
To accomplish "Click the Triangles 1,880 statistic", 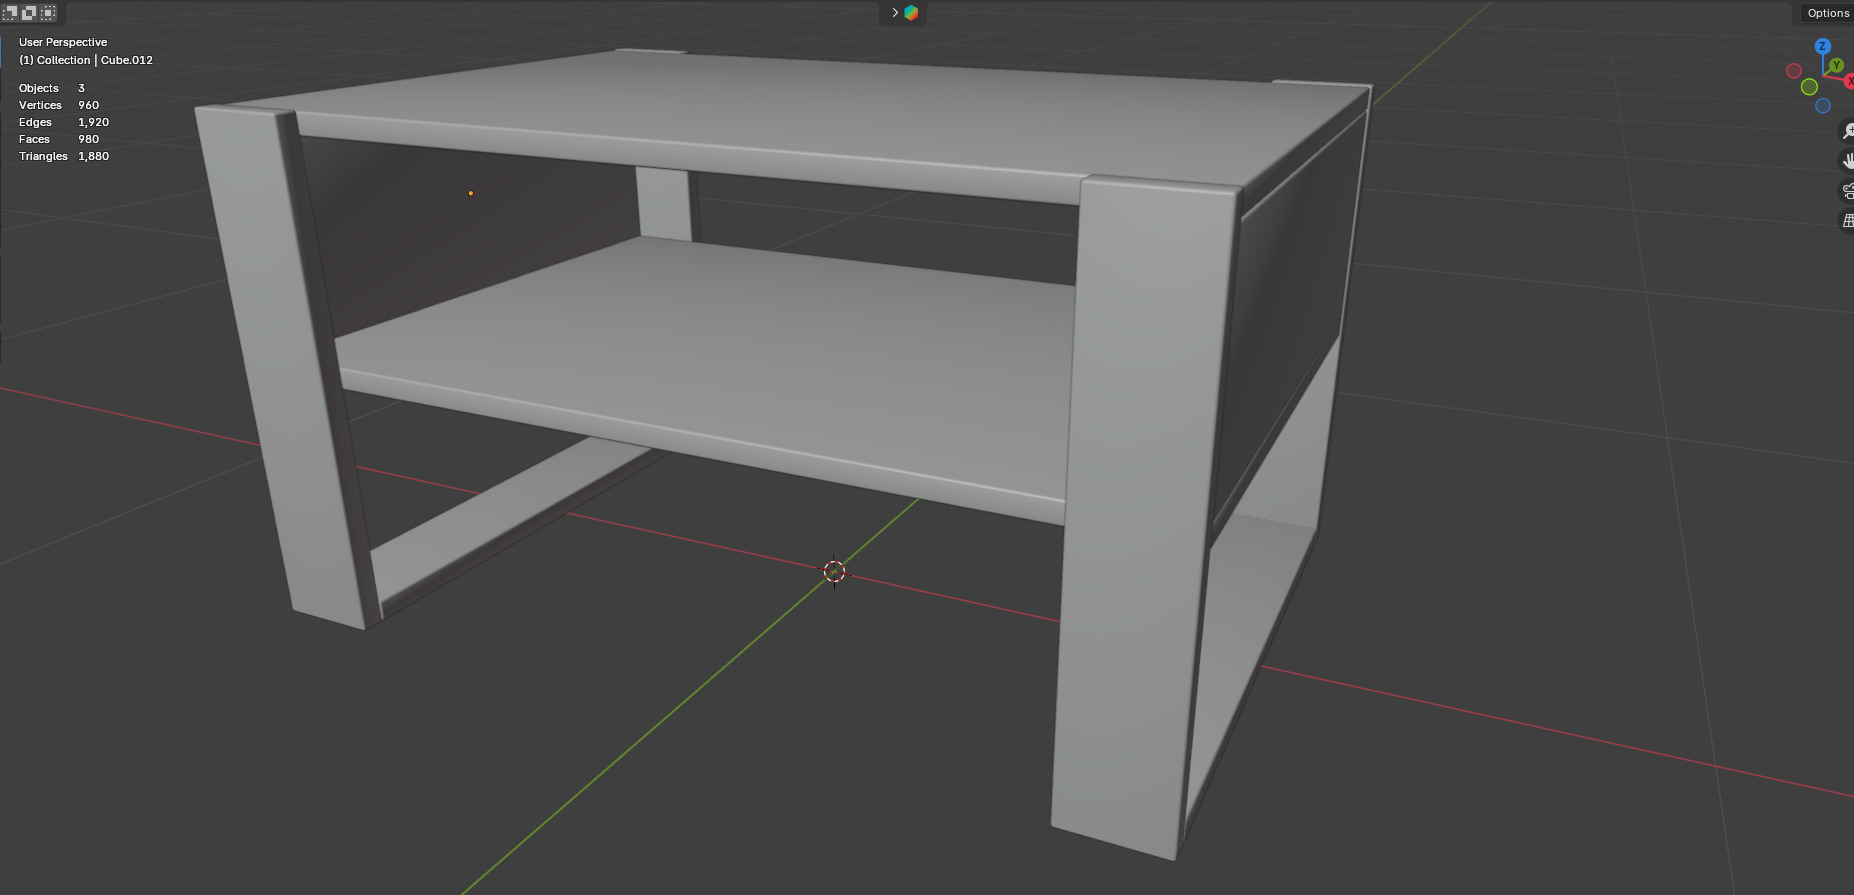I will point(64,156).
